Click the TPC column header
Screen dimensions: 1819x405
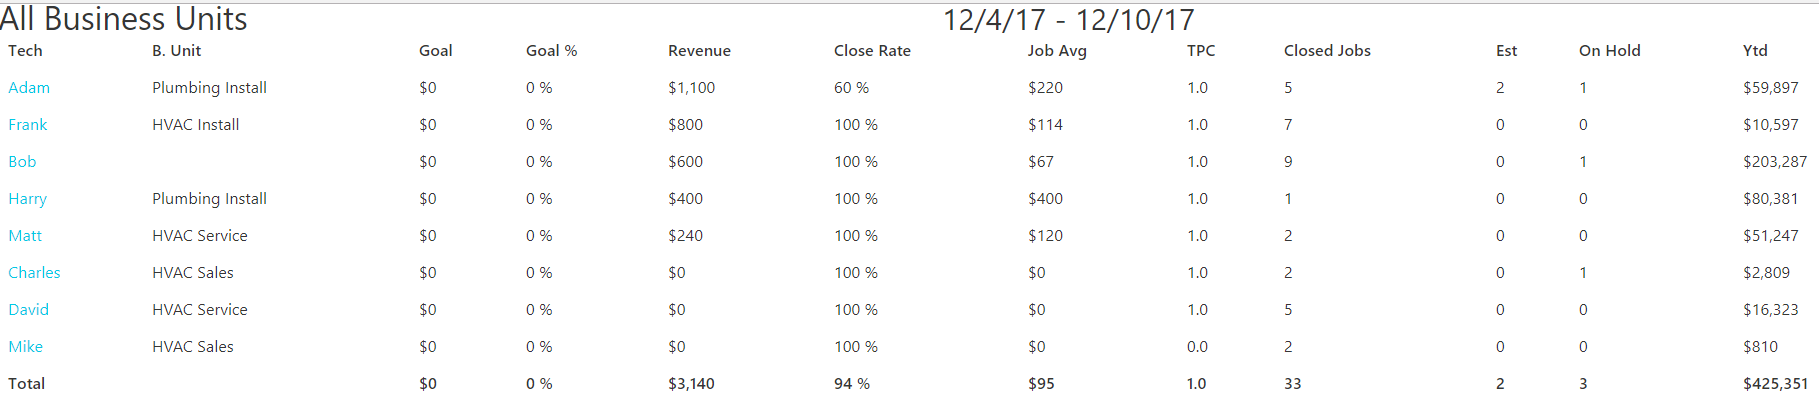pyautogui.click(x=1201, y=51)
